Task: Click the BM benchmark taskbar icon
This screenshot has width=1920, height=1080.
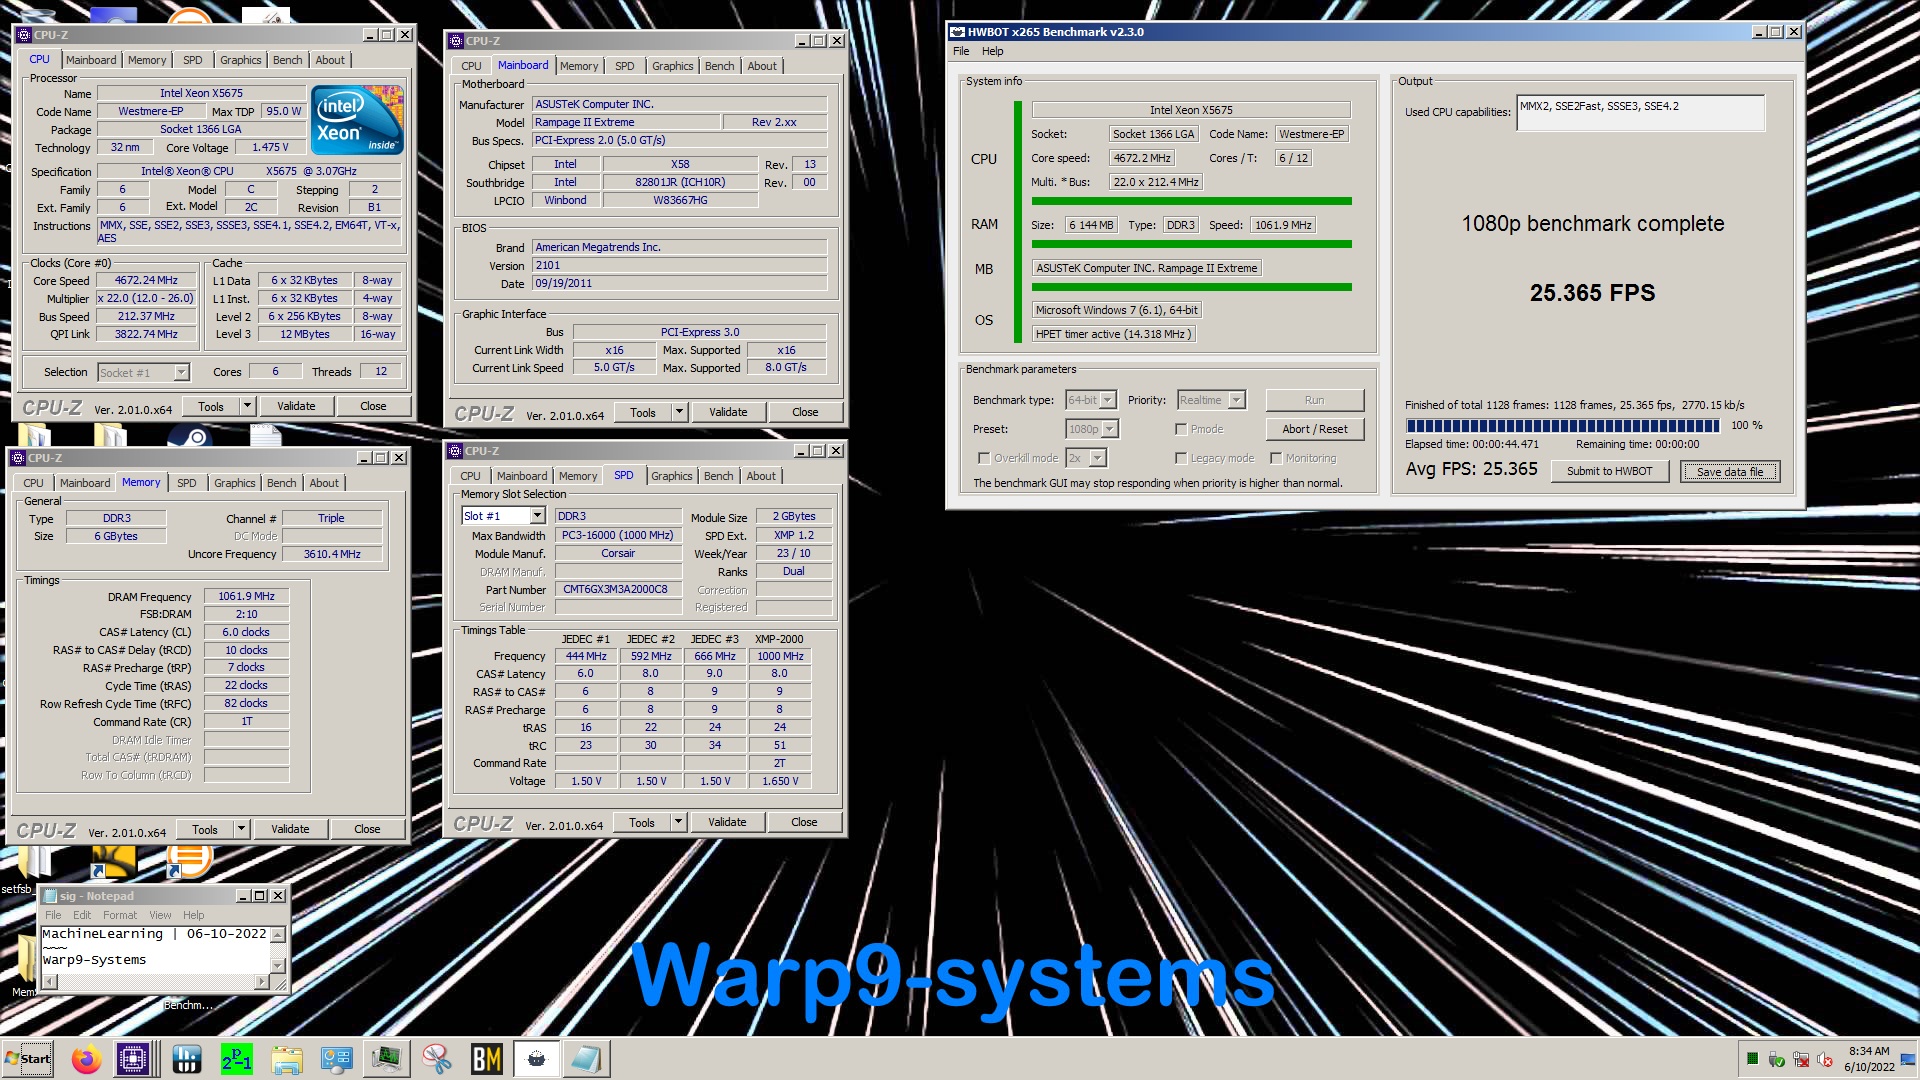Action: (486, 1058)
